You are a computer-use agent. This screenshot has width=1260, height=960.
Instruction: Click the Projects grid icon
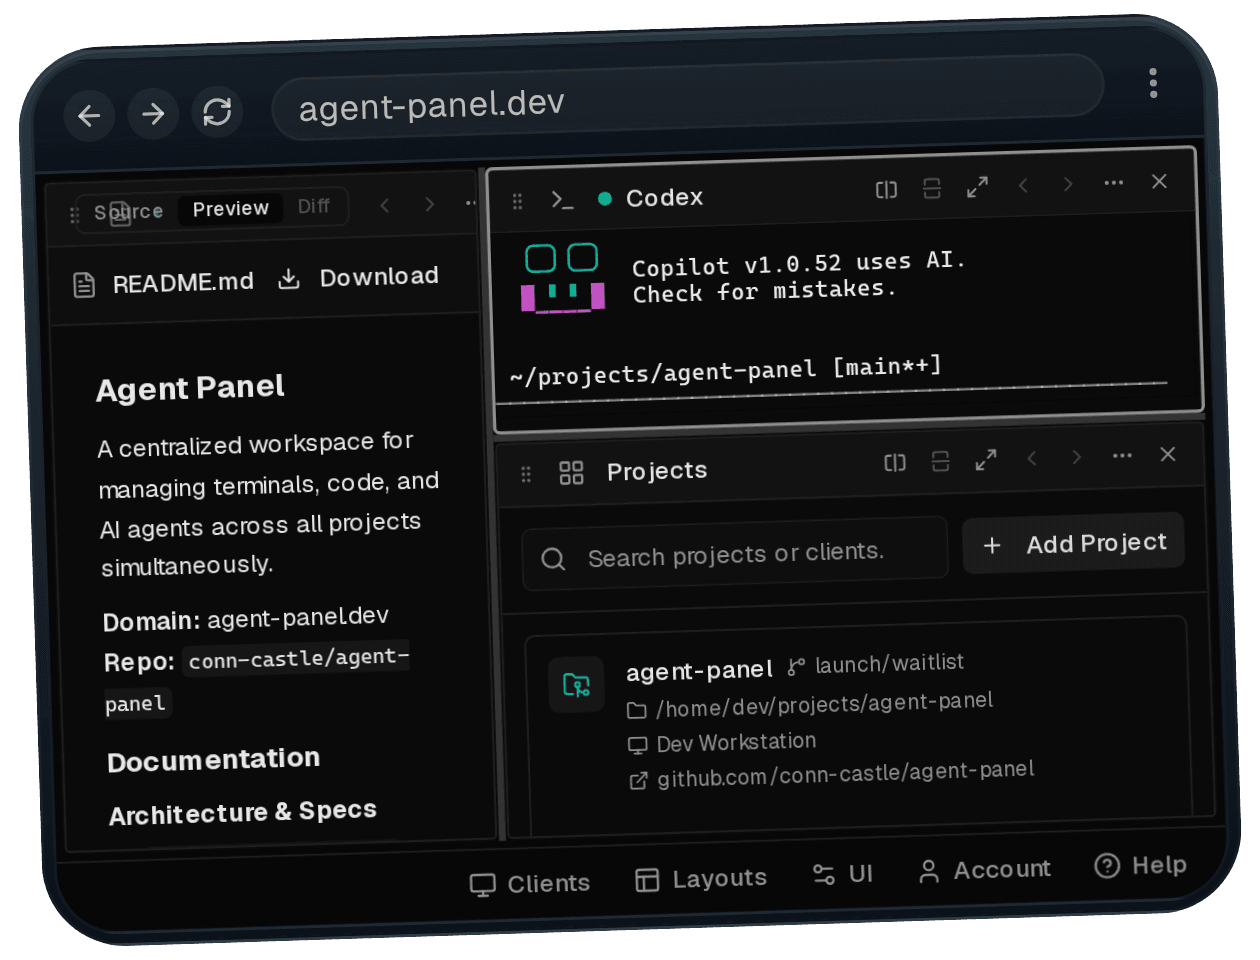pos(571,473)
